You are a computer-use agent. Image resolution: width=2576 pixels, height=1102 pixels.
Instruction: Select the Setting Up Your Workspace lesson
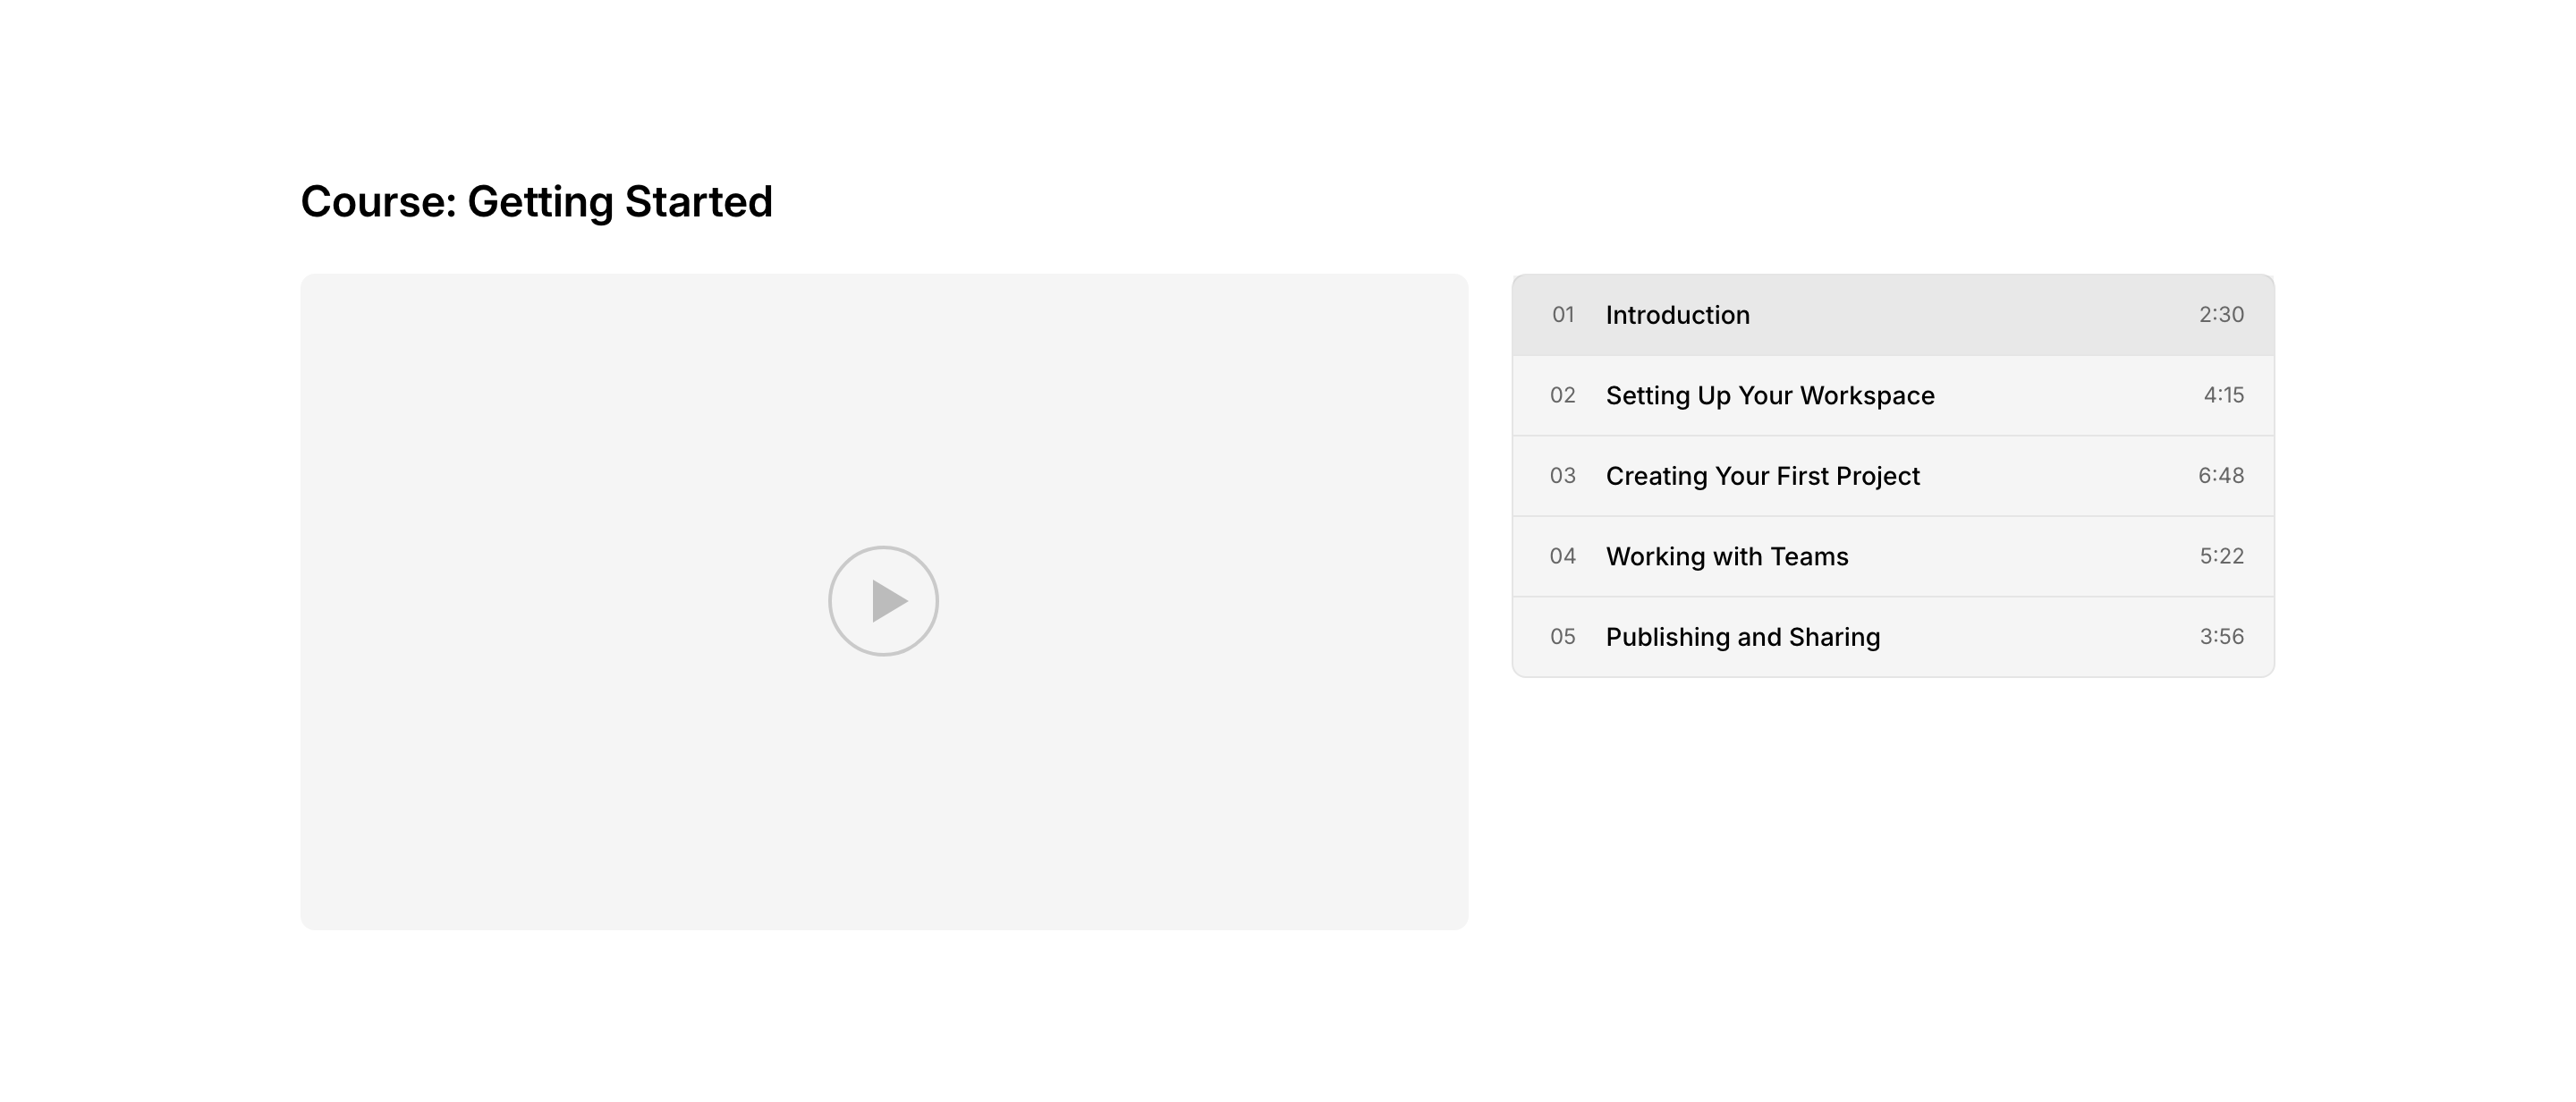click(x=1769, y=396)
